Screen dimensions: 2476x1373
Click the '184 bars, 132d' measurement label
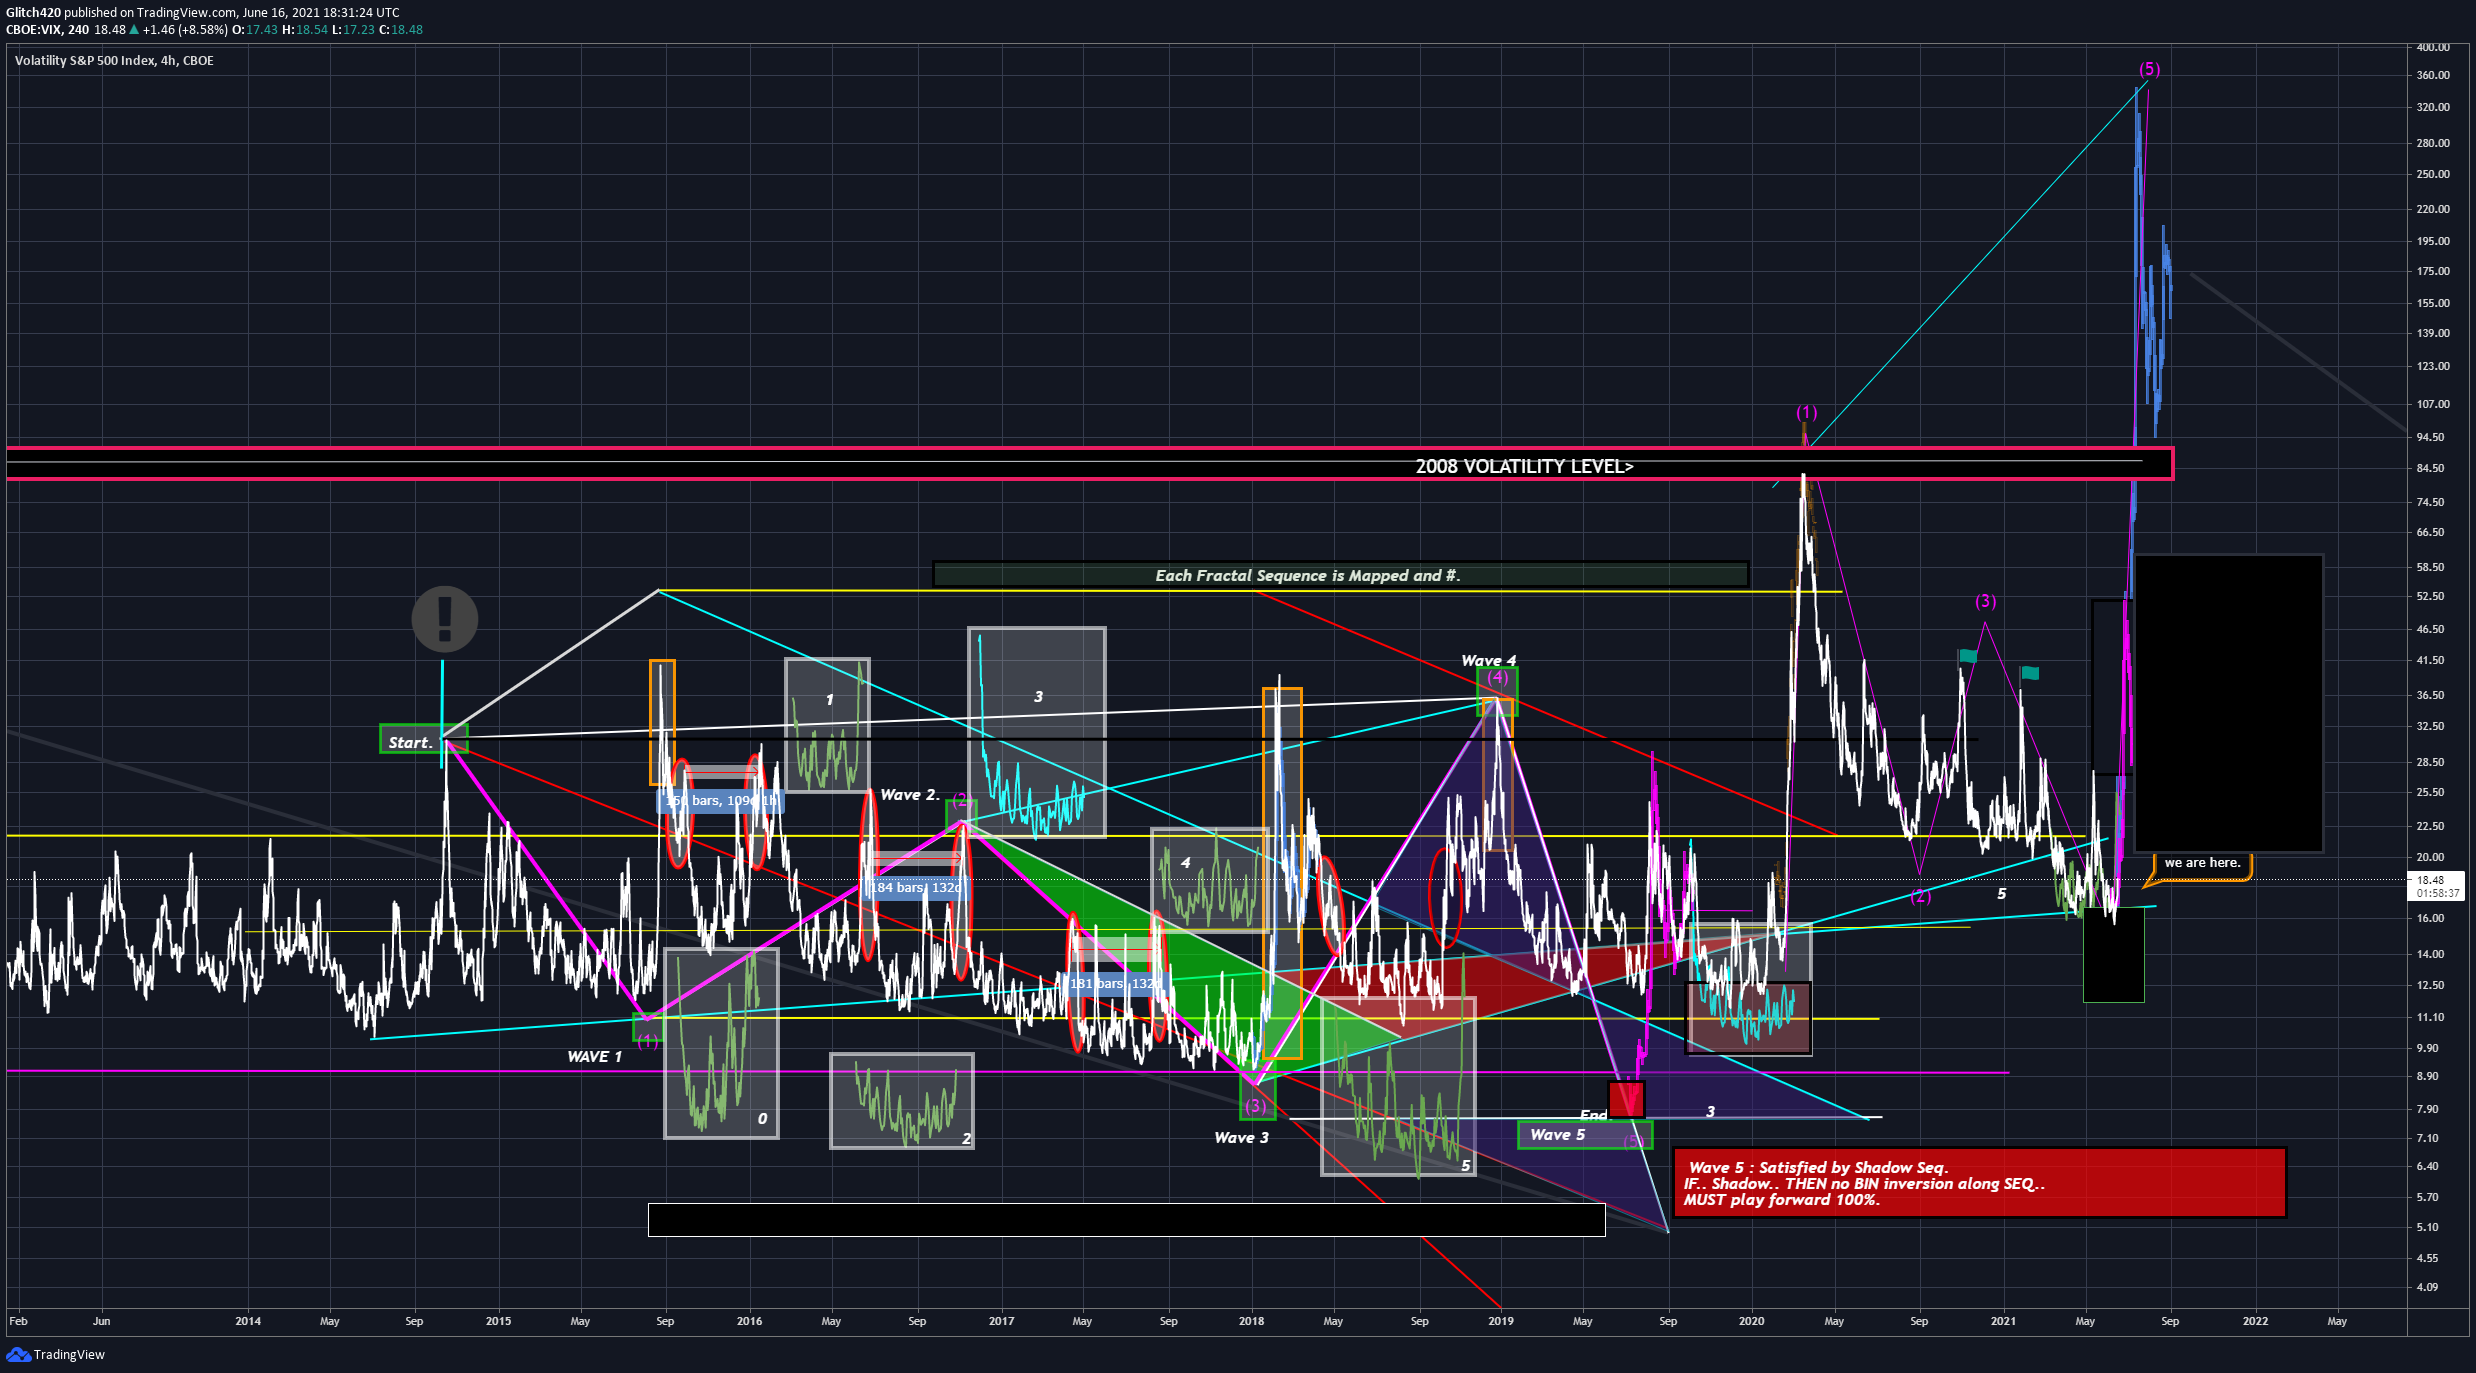coord(917,888)
